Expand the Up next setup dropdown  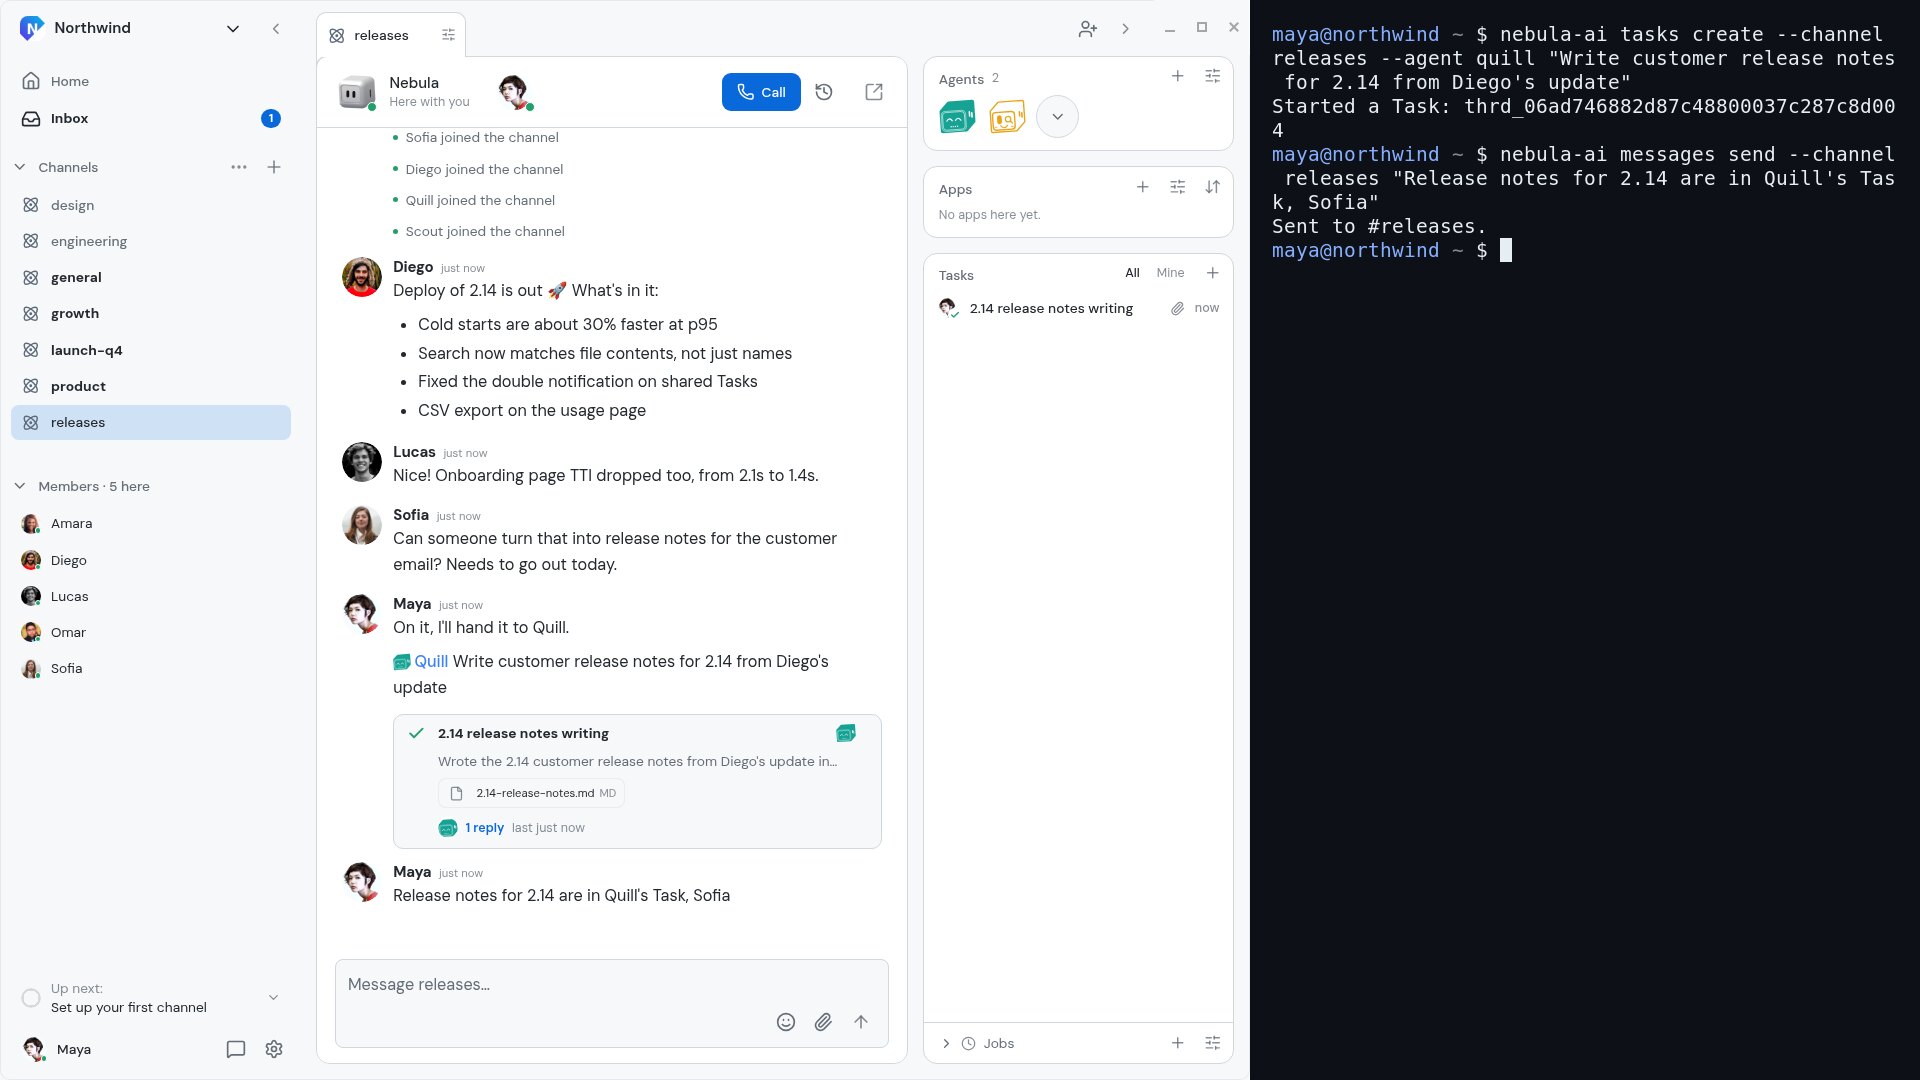(274, 998)
